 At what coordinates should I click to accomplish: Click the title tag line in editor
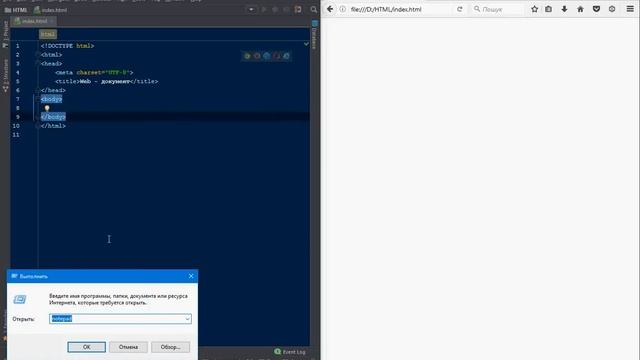[107, 81]
